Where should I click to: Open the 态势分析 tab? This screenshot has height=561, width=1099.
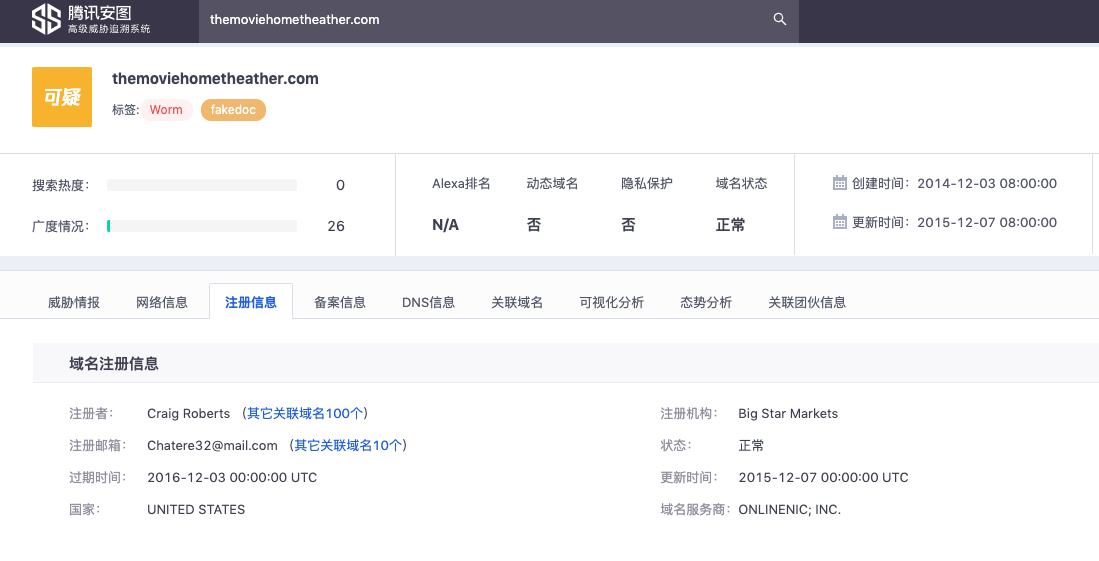point(706,302)
